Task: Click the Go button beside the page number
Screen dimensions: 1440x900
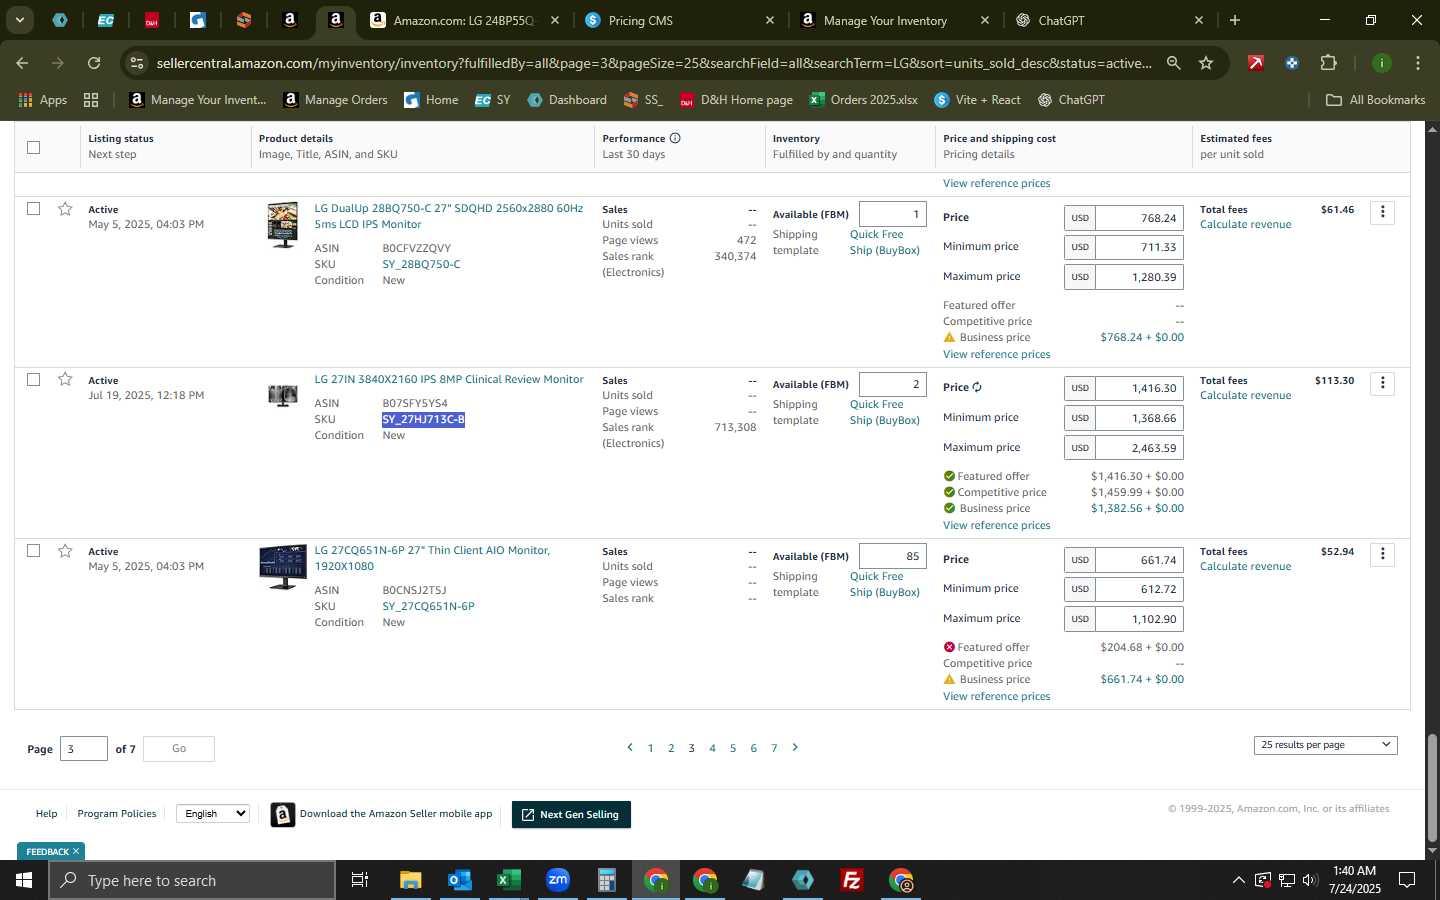Action: (179, 748)
